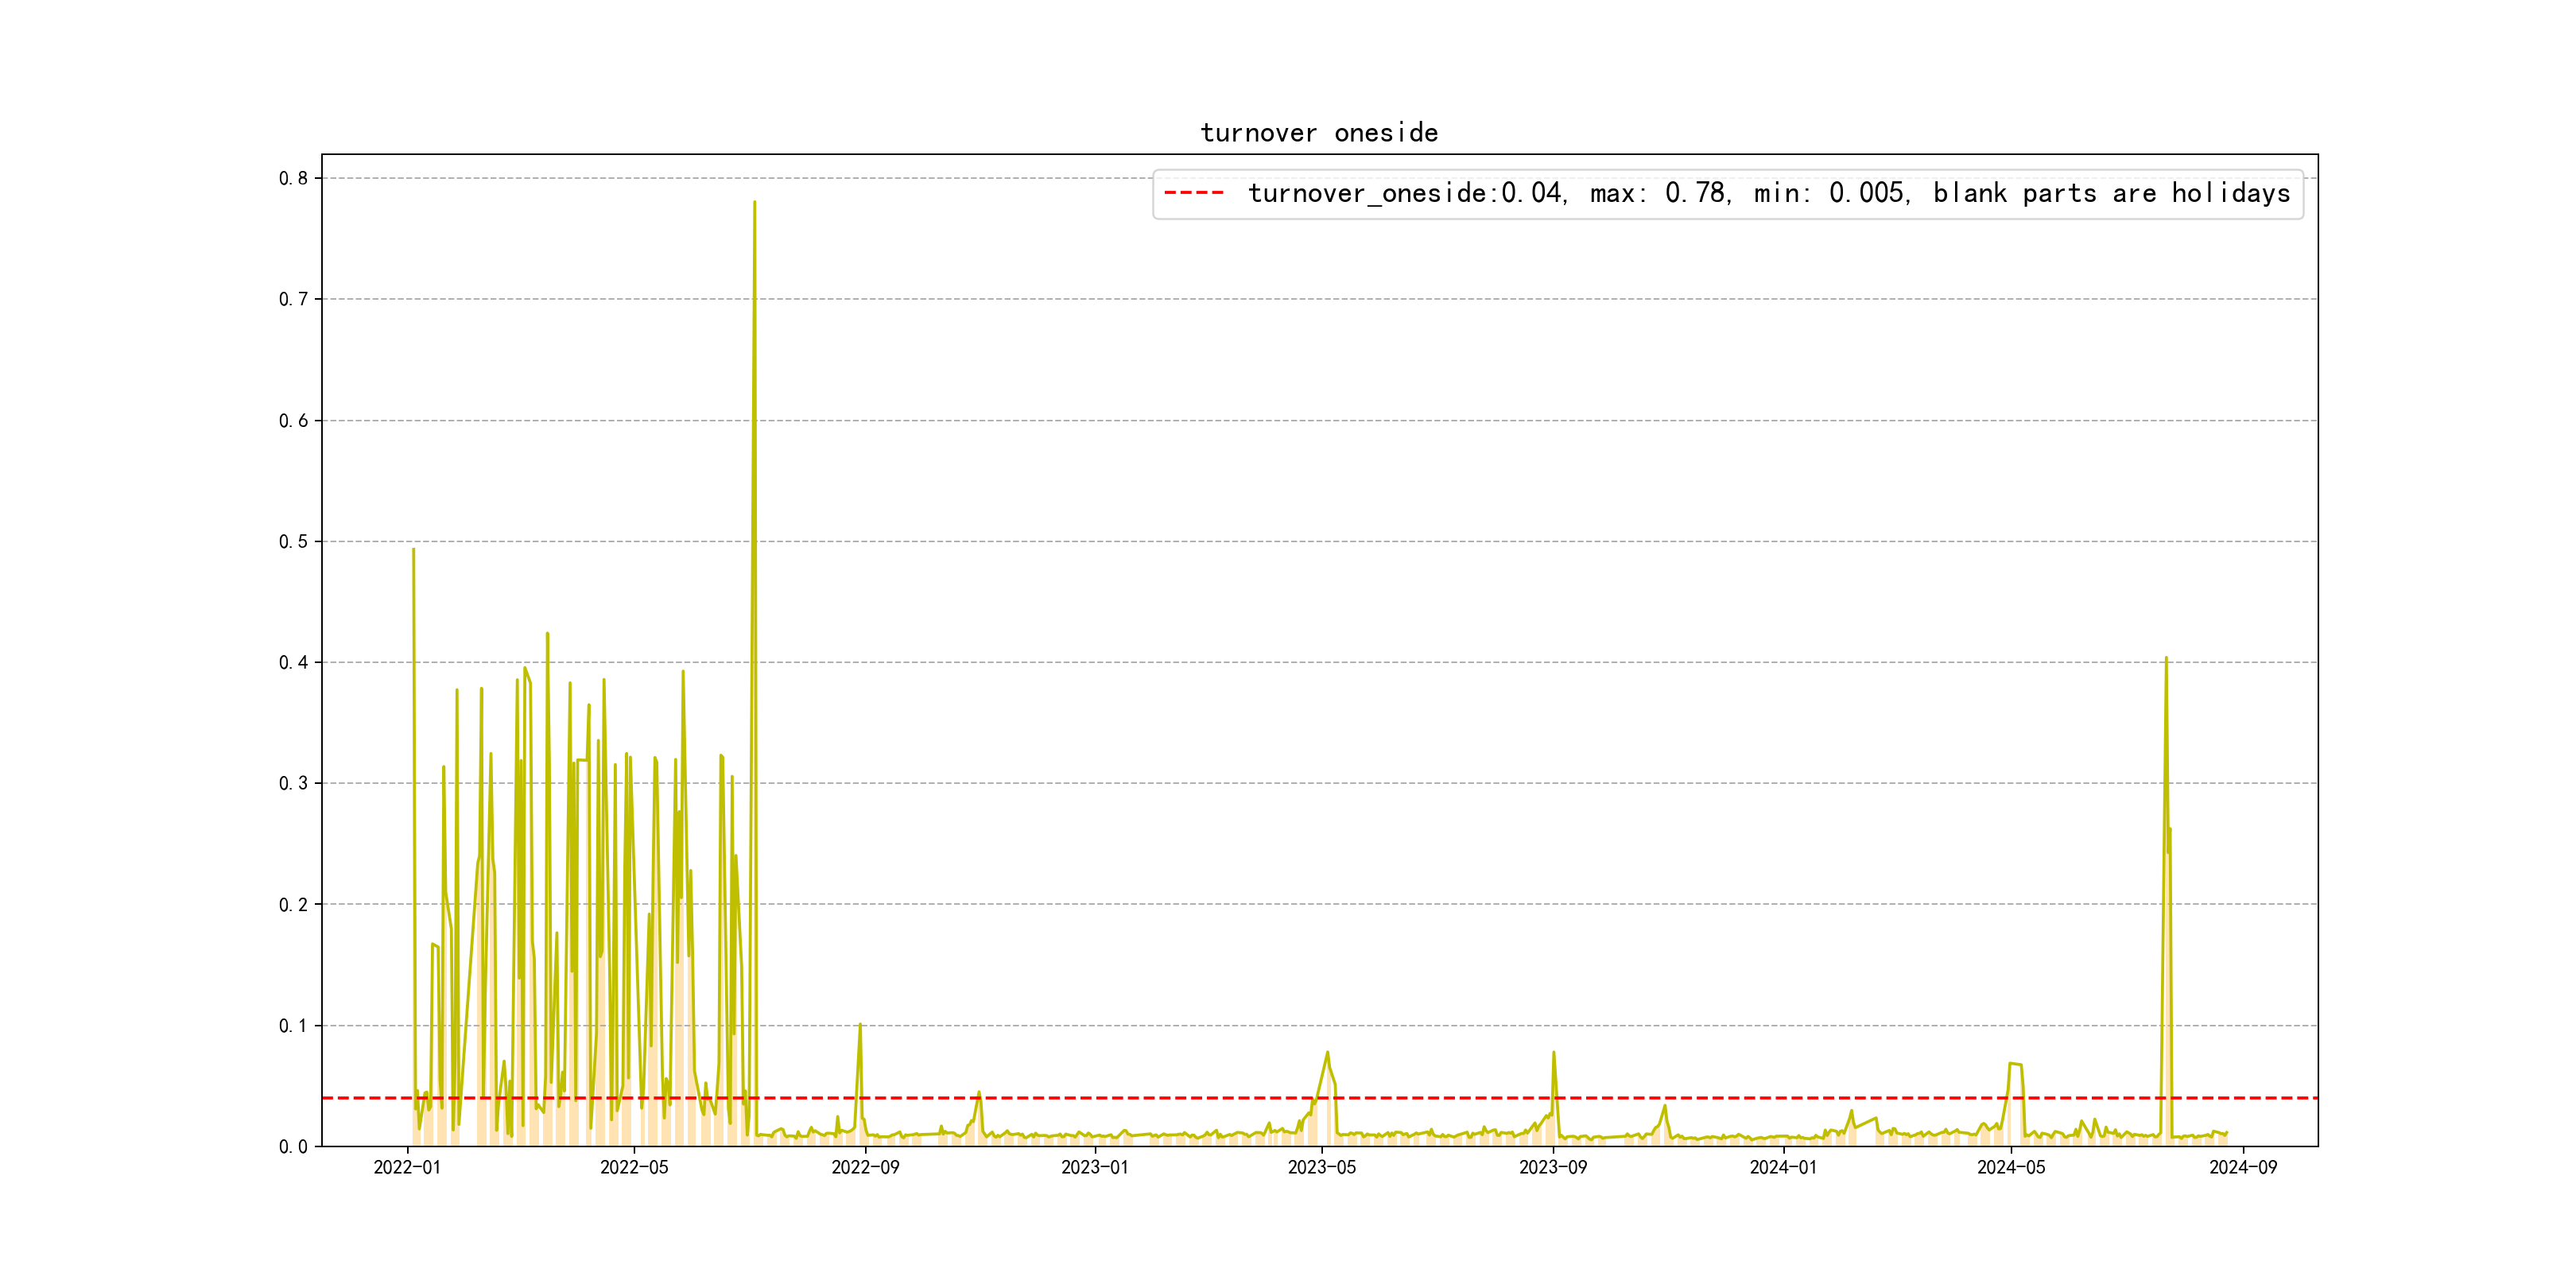Click the 2022-05 x-axis label
The height and width of the screenshot is (1288, 2576).
pyautogui.click(x=634, y=1167)
